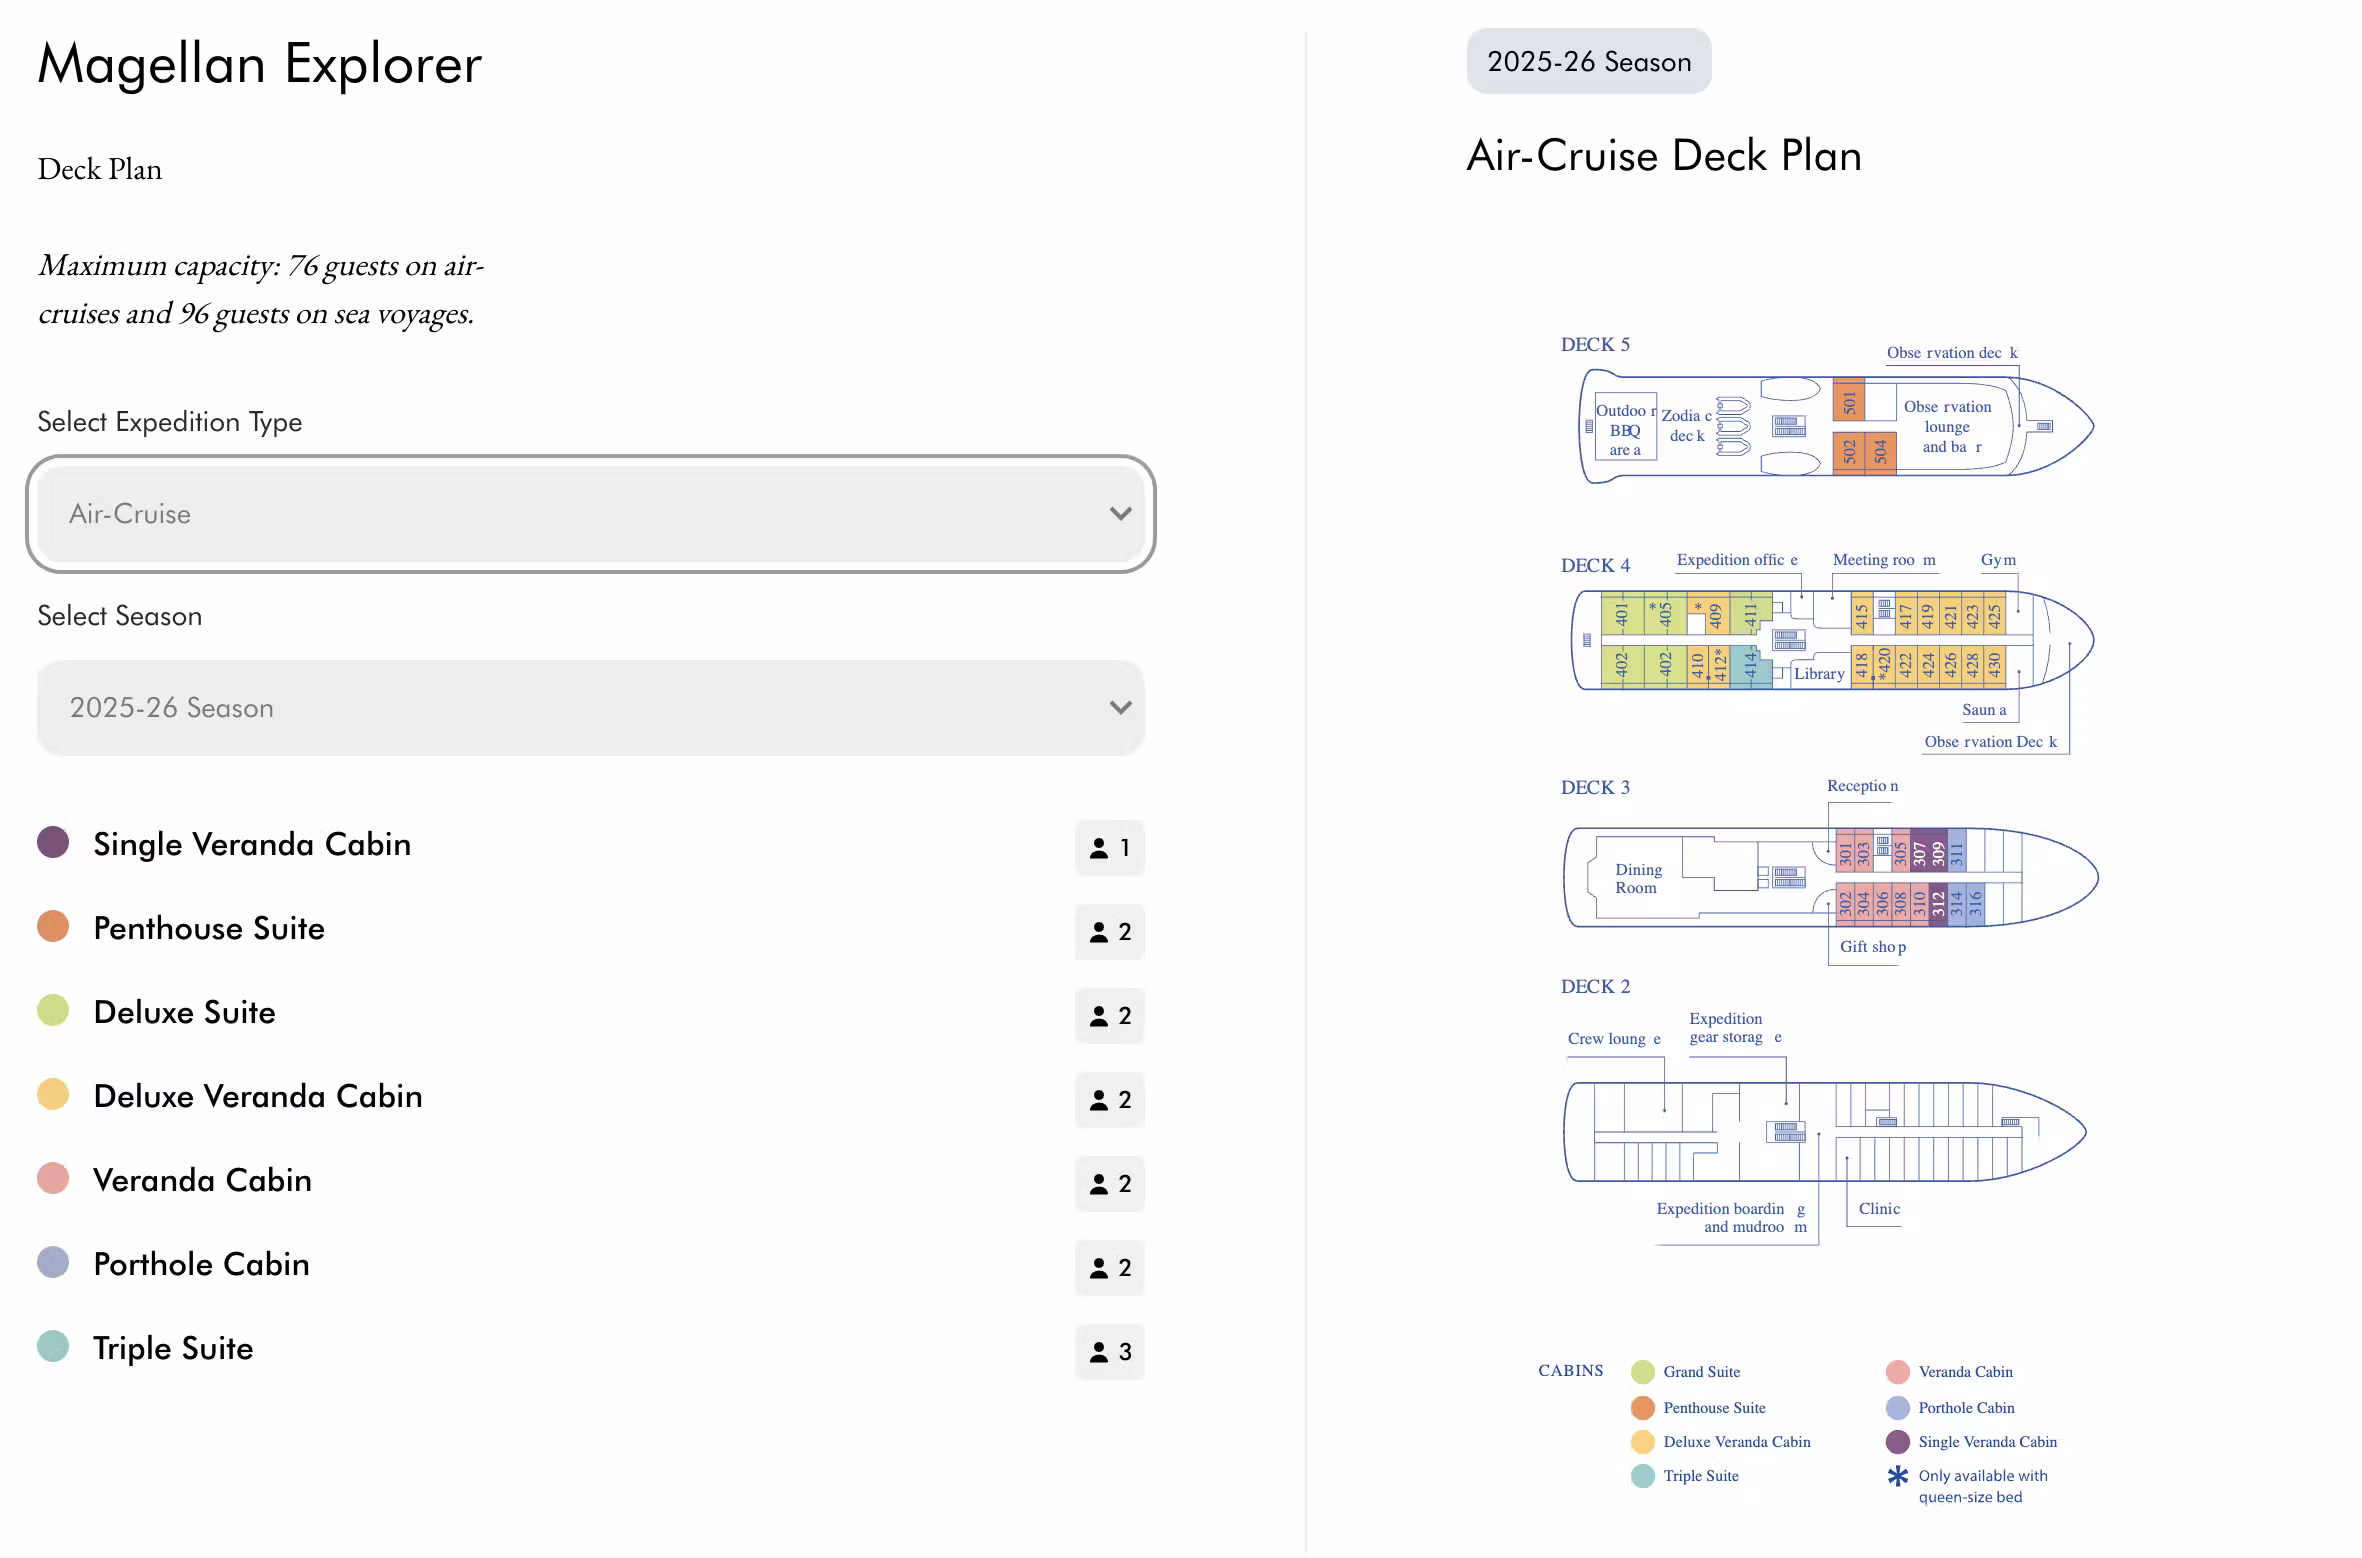Click the queen-size bed asterisk icon
This screenshot has width=2362, height=1558.
1897,1476
